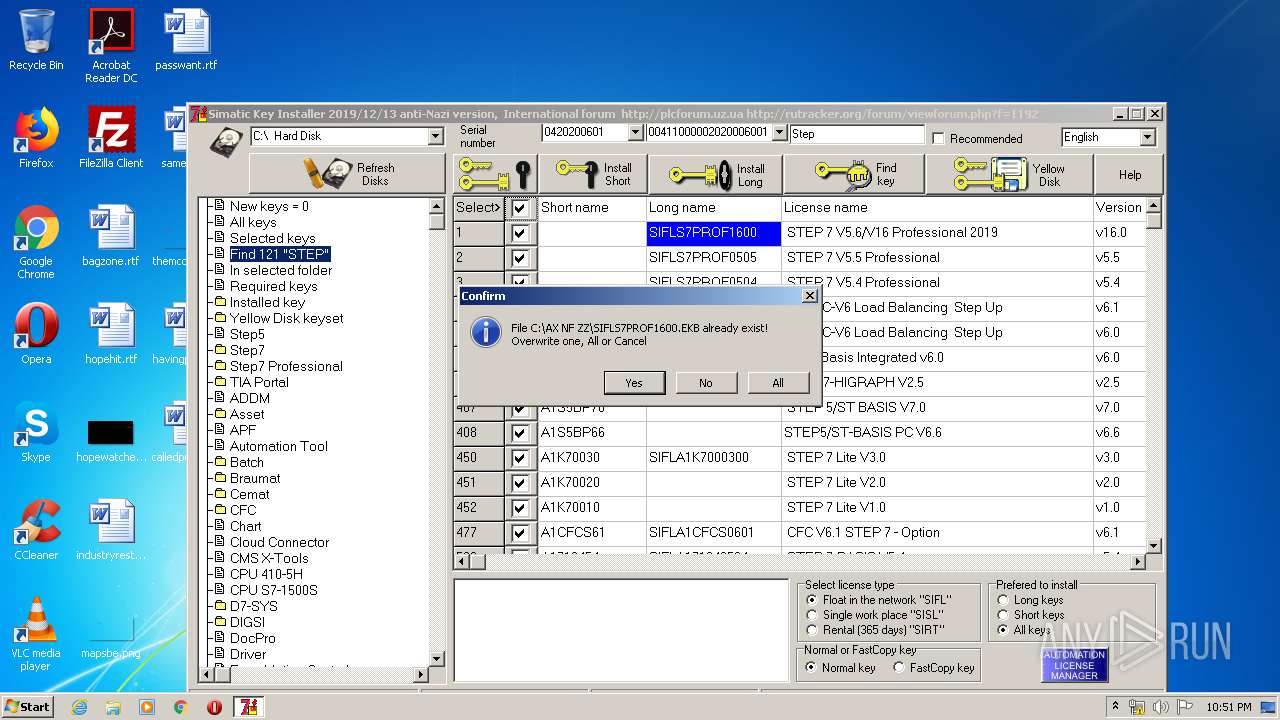Screen dimensions: 1280x720
Task: Open Opera desktop shortcut
Action: [36, 334]
